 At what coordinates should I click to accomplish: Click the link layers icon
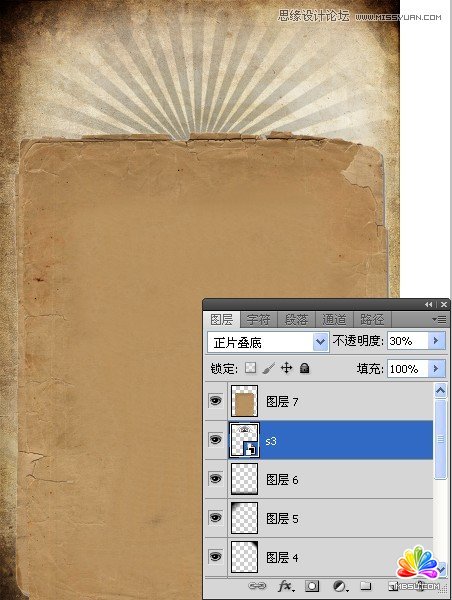(257, 586)
